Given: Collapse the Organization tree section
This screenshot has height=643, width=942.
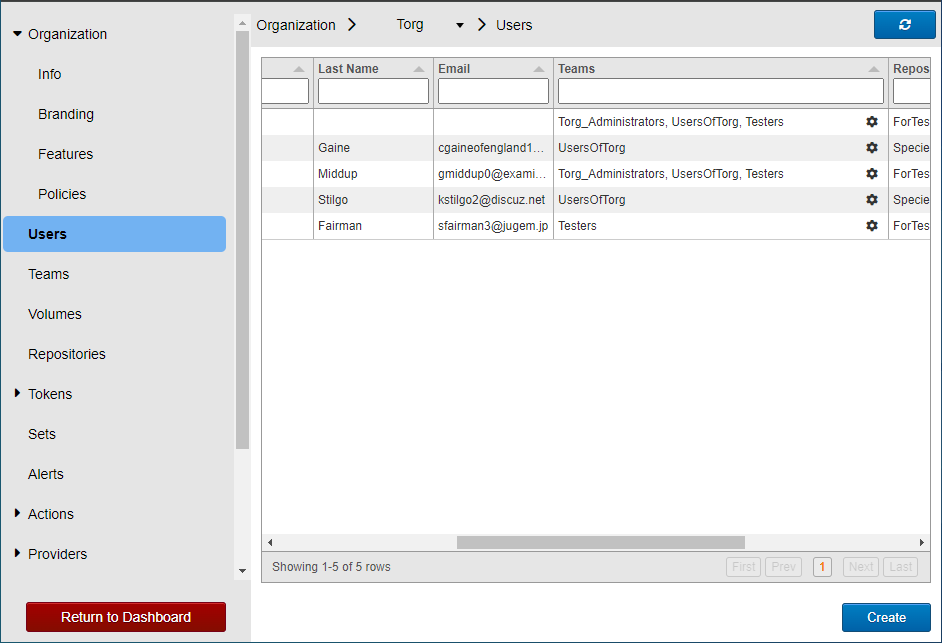Looking at the screenshot, I should [x=17, y=34].
